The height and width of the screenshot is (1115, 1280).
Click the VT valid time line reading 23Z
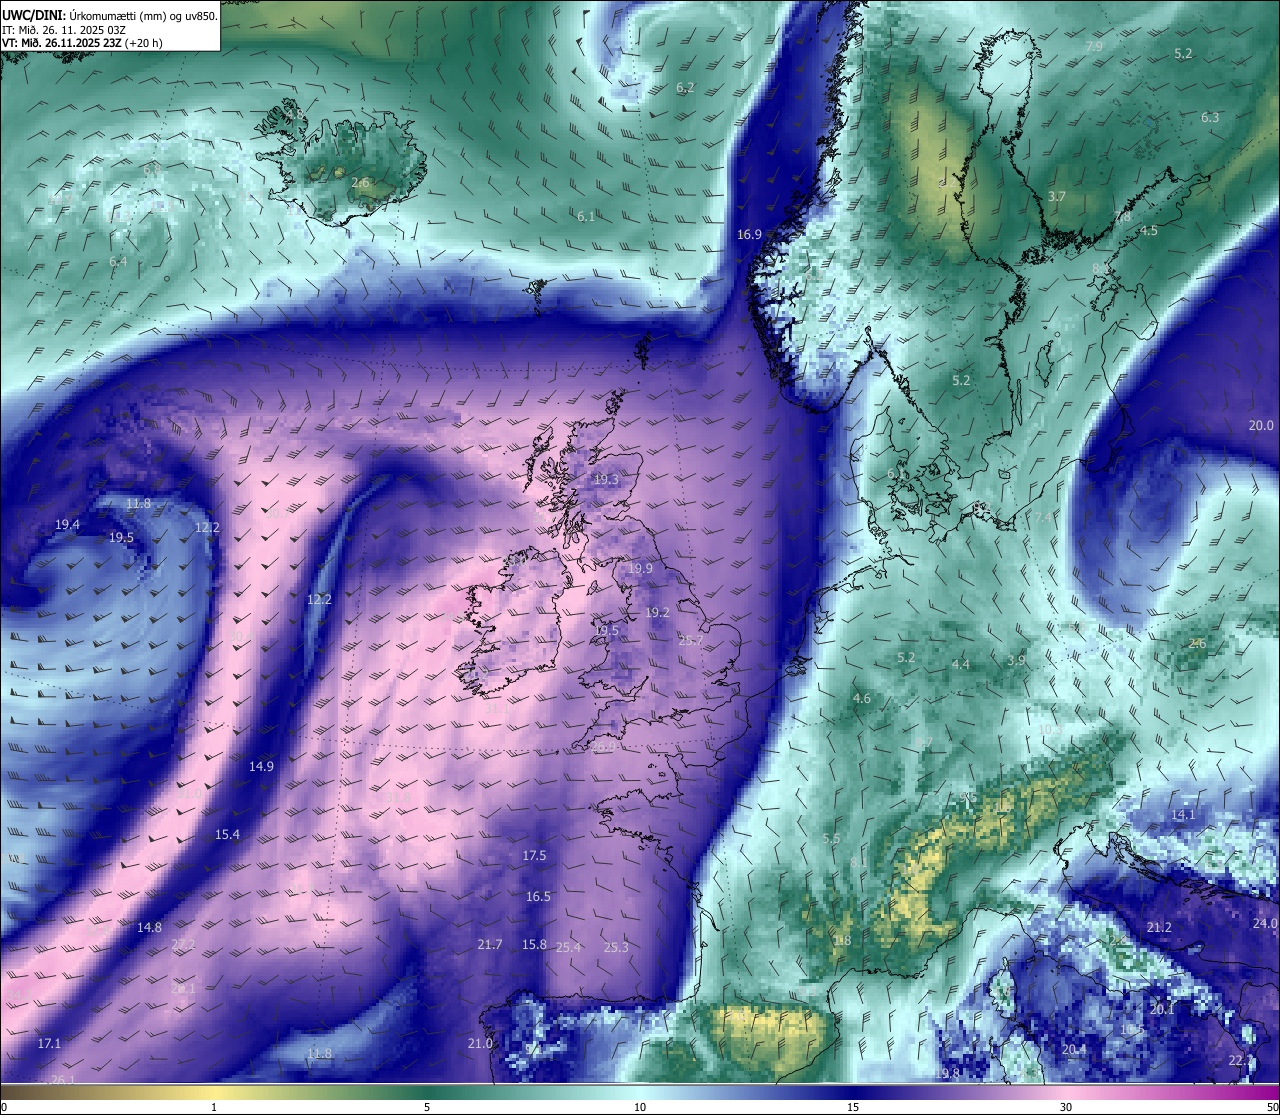click(x=82, y=43)
